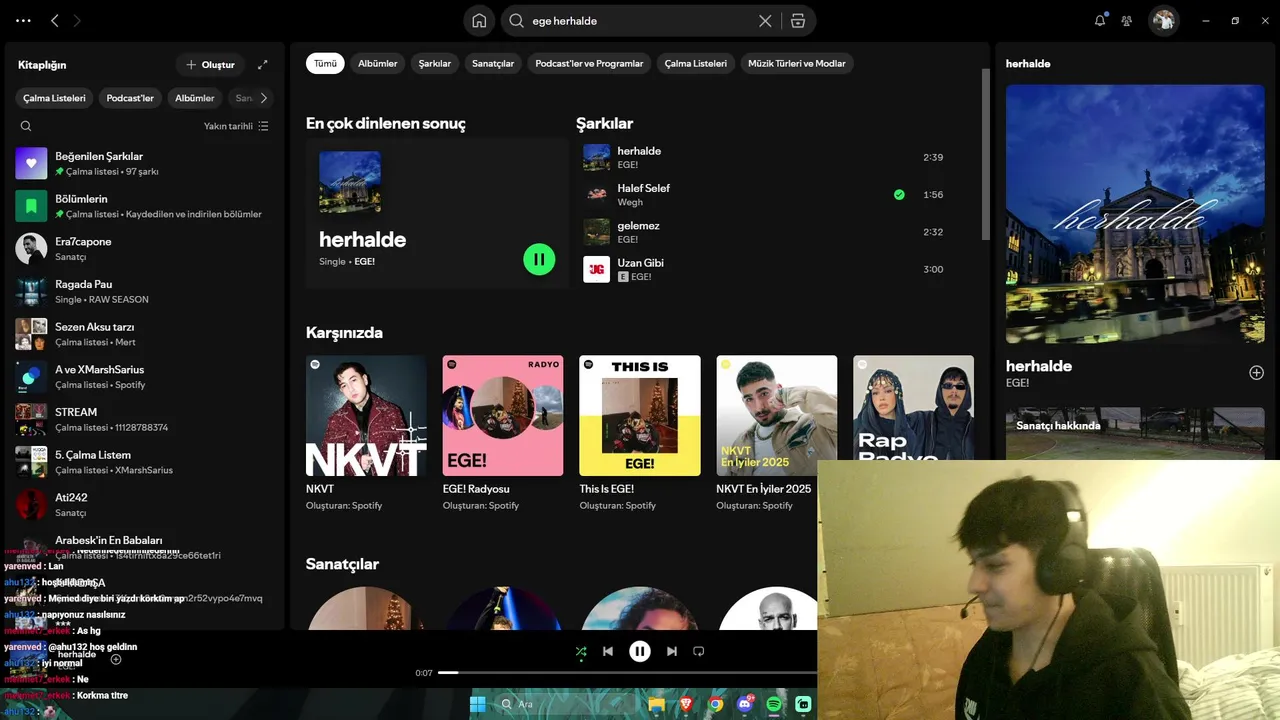The height and width of the screenshot is (720, 1280).
Task: Open Sanatçı hakkında card
Action: click(x=1135, y=433)
